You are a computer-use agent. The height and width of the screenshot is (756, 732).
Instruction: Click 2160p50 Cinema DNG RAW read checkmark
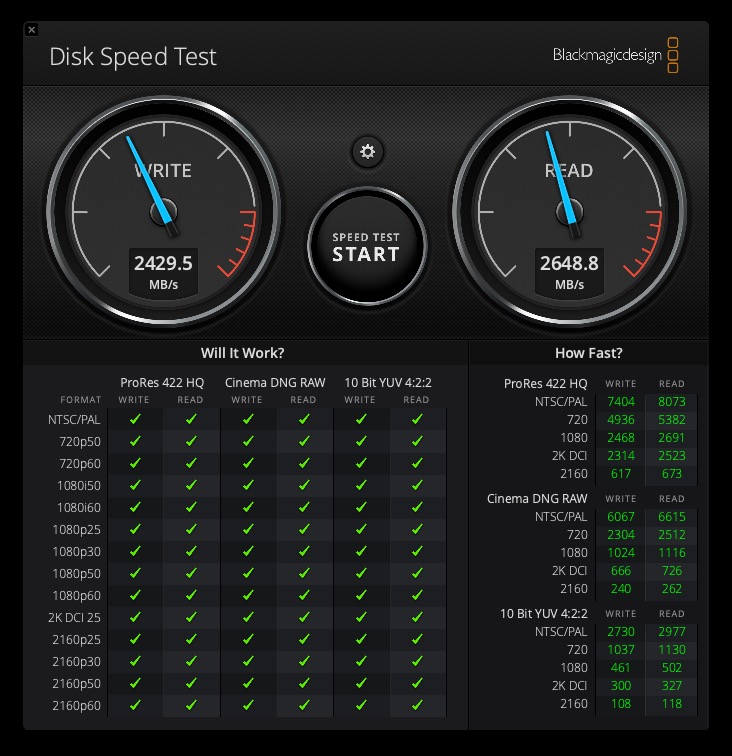coord(304,683)
